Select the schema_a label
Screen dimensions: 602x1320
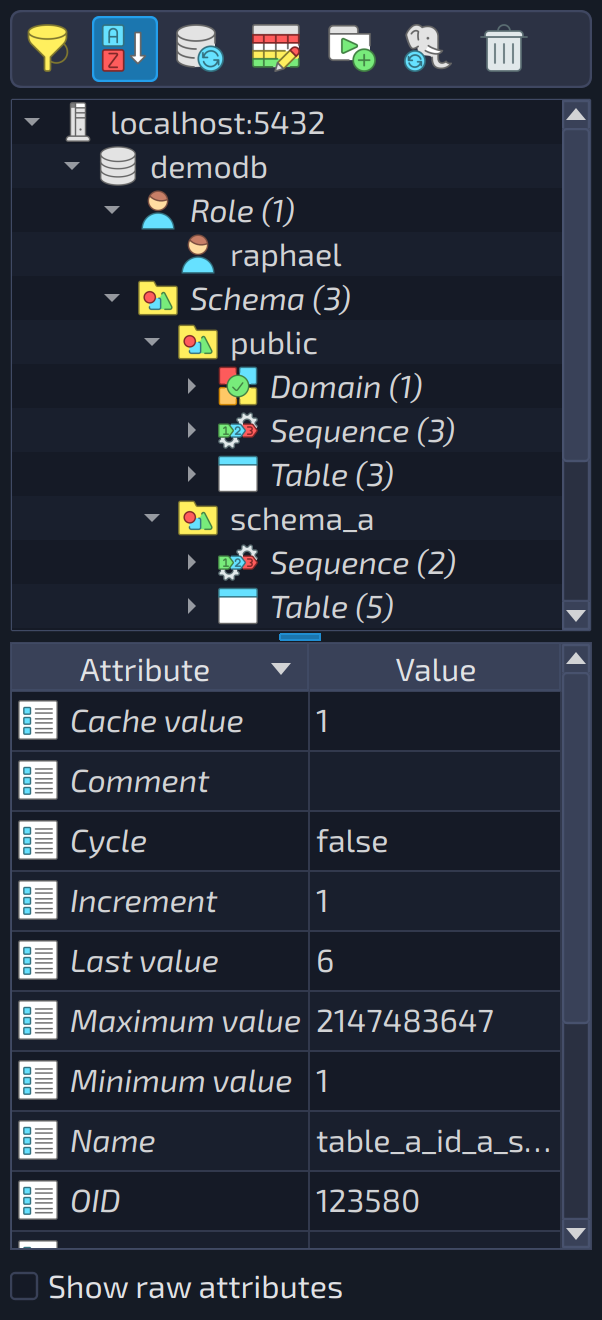pos(302,520)
